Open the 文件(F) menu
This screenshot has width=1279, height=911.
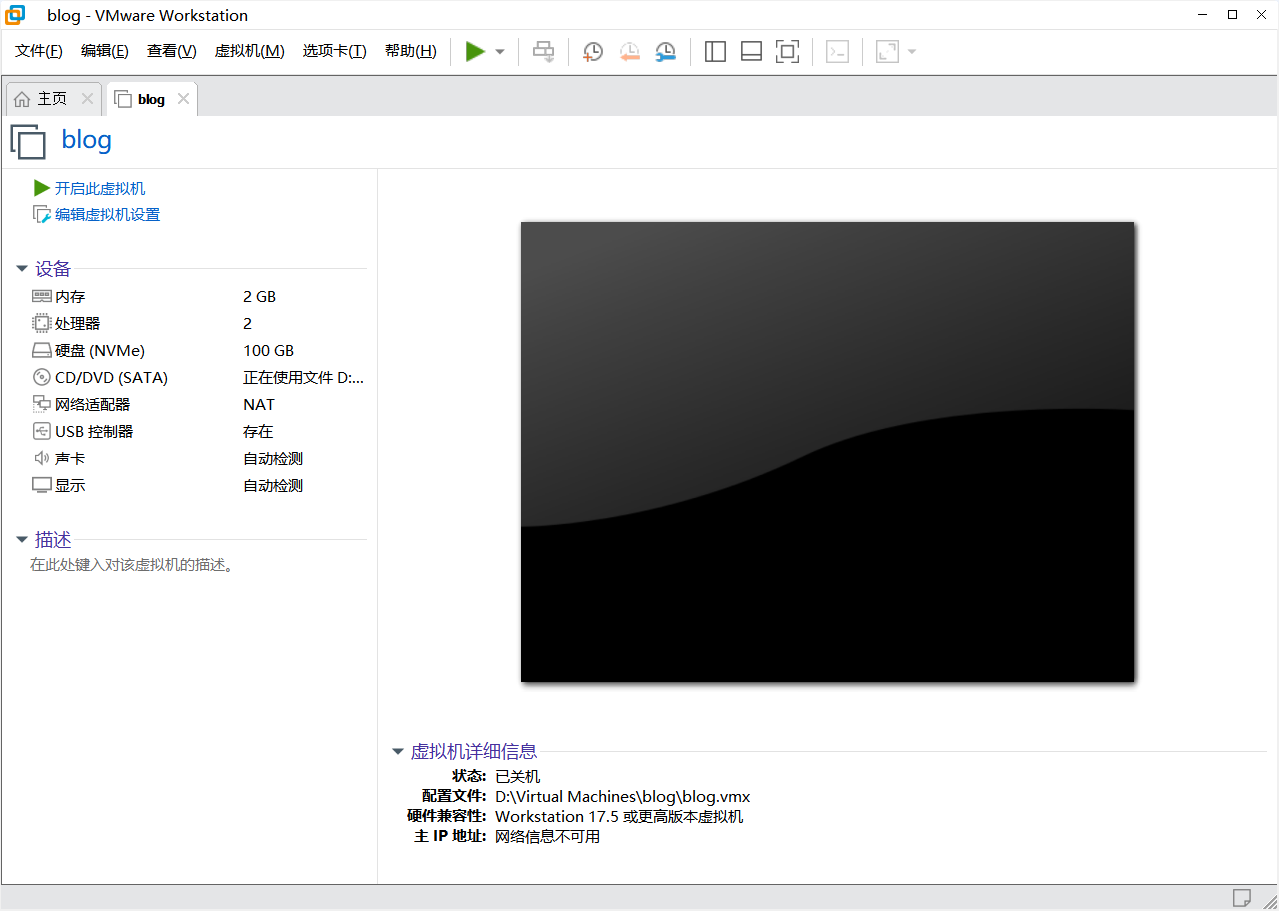point(39,51)
